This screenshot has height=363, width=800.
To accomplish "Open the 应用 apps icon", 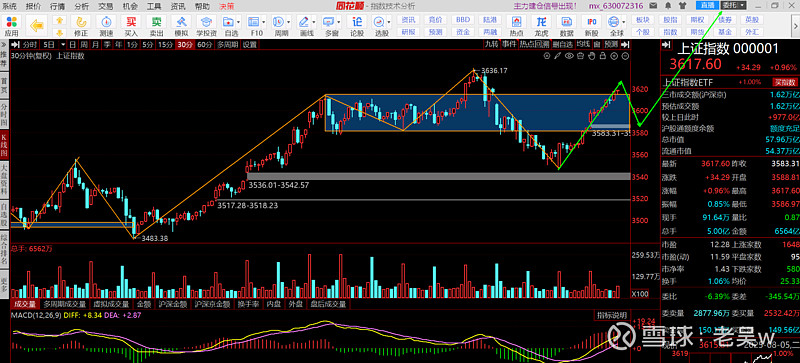I will click(x=11, y=25).
